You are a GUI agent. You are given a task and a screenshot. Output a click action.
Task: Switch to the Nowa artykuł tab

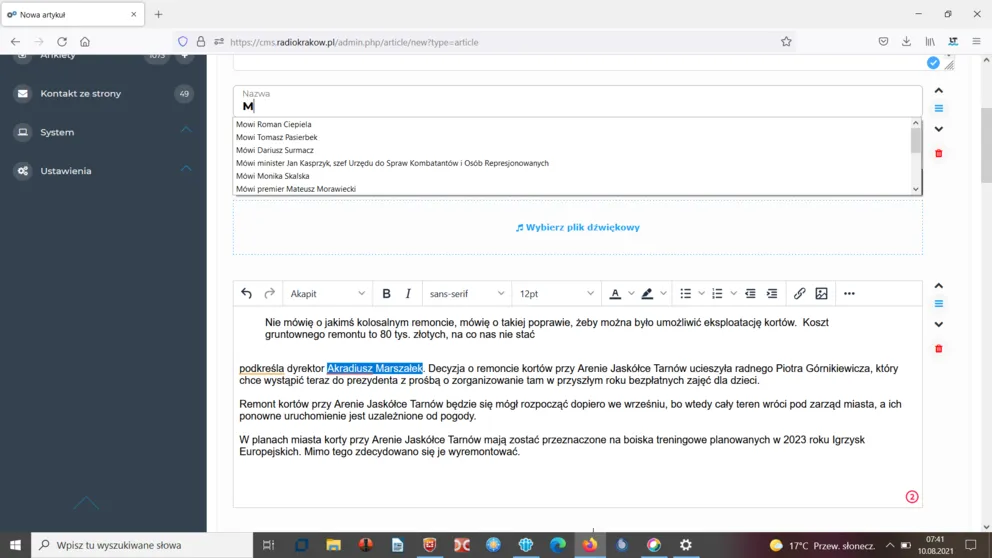pyautogui.click(x=72, y=14)
